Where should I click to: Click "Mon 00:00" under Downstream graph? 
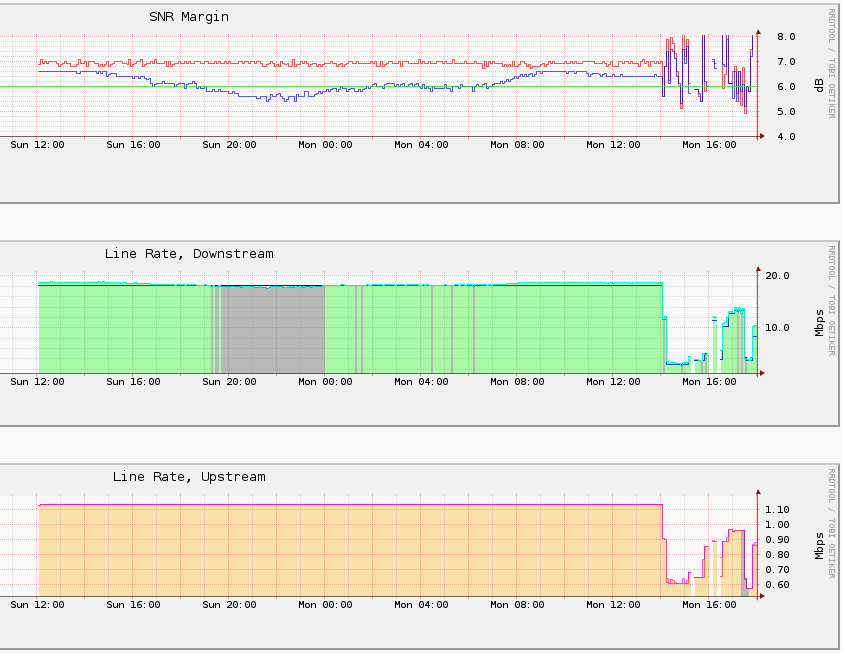325,382
